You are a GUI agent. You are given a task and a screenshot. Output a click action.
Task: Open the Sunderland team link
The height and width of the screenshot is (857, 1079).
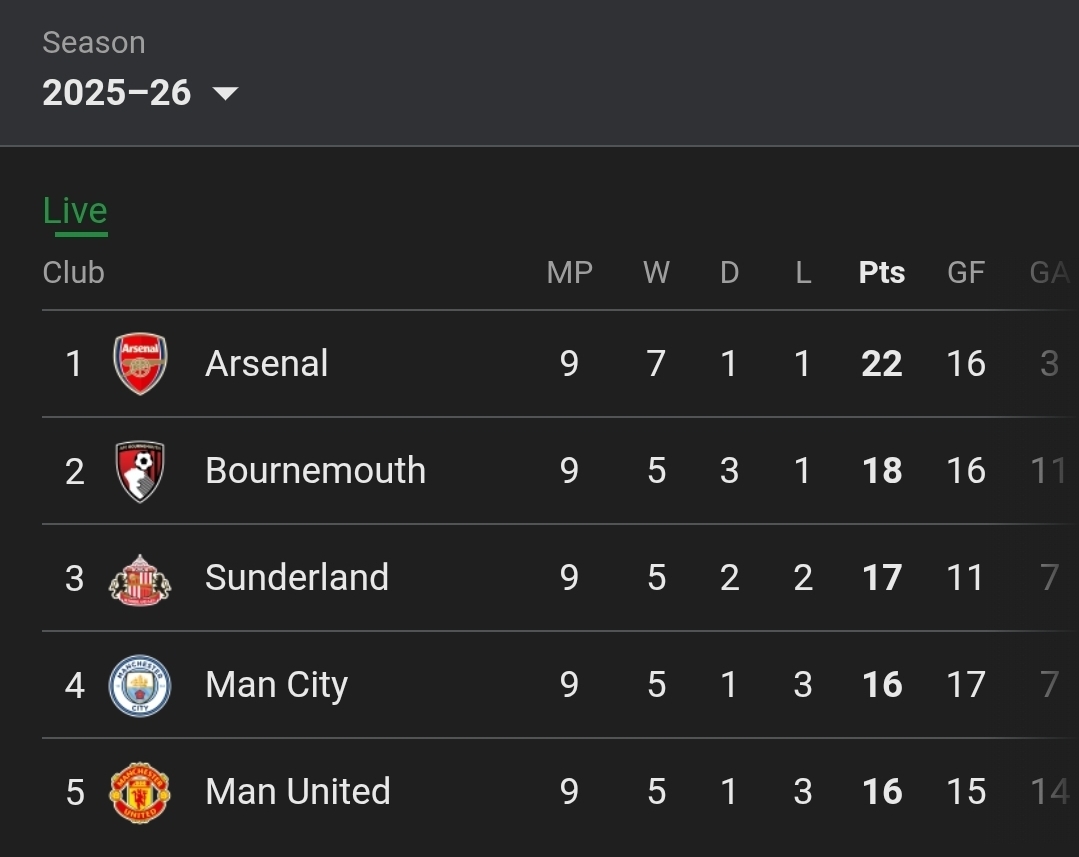pos(297,578)
